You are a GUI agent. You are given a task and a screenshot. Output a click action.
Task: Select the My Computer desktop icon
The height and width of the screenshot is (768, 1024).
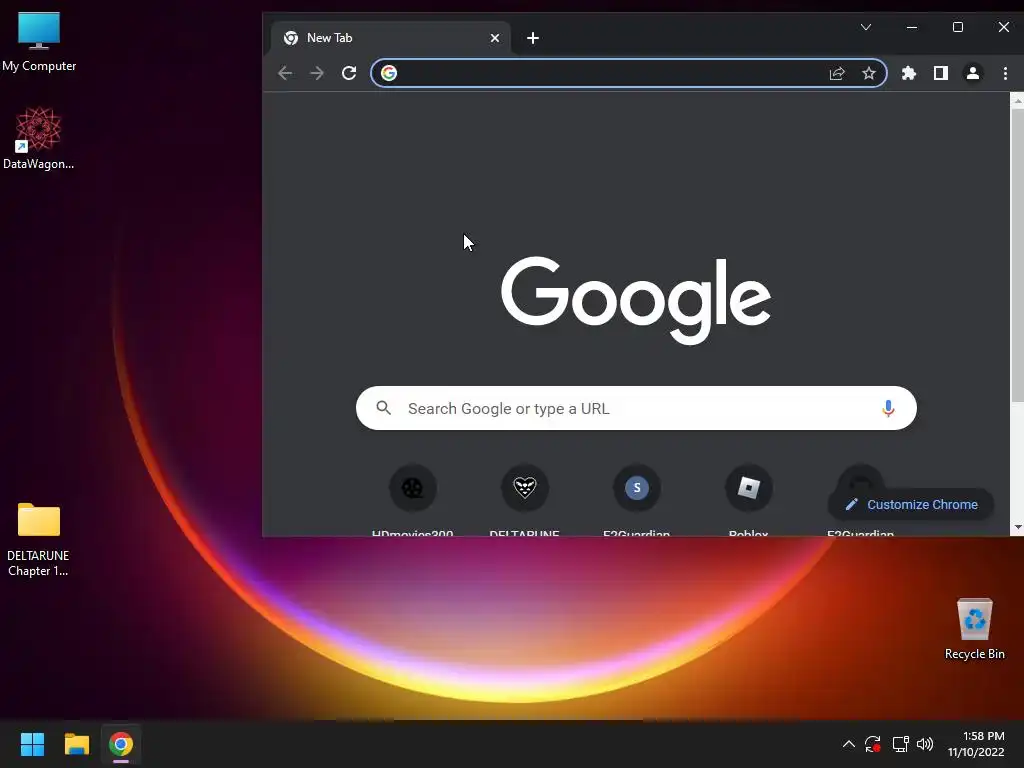[39, 40]
